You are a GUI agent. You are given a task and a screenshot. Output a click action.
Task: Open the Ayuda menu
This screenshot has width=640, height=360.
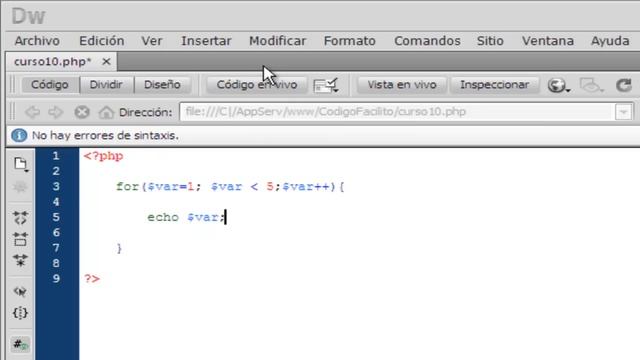click(x=610, y=41)
